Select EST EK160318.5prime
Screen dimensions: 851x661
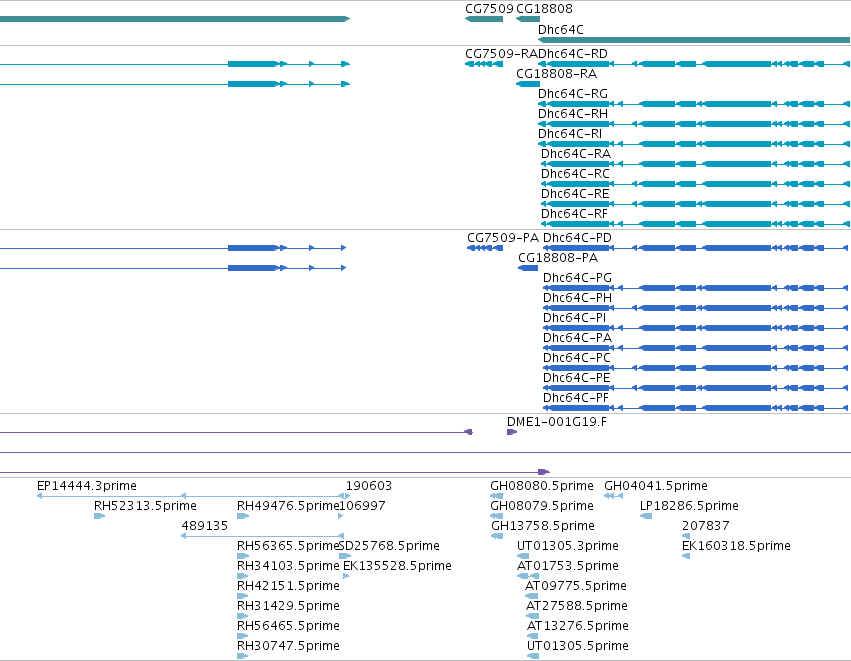[x=736, y=546]
